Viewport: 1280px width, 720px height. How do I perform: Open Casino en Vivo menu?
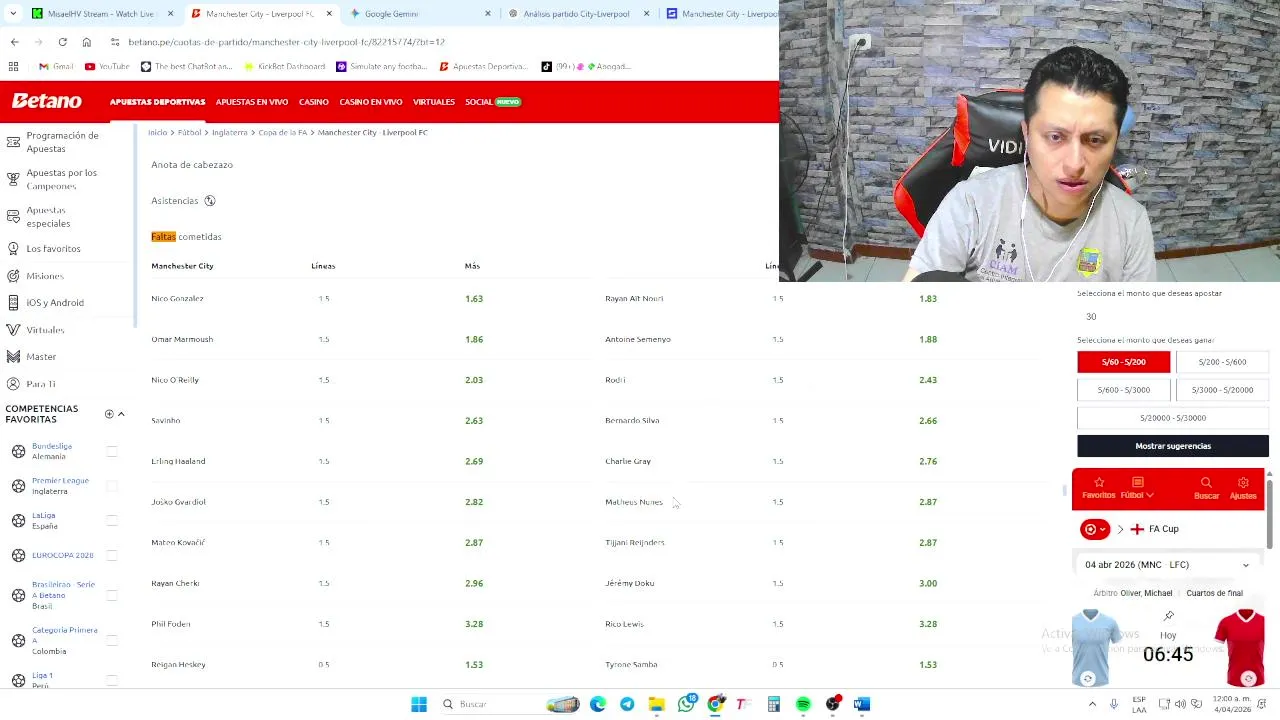[x=371, y=102]
